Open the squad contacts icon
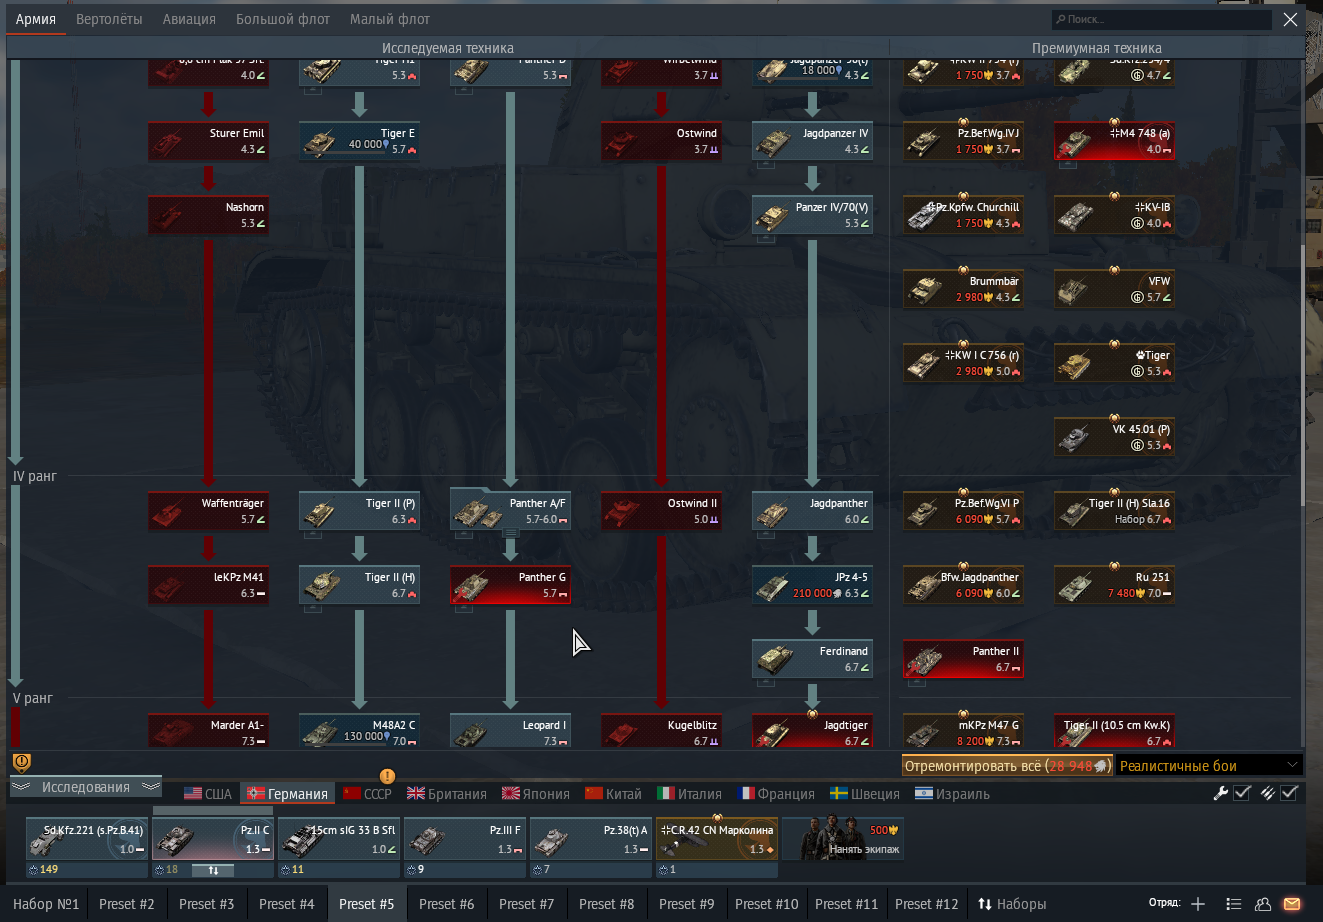Viewport: 1323px width, 922px height. [1263, 904]
